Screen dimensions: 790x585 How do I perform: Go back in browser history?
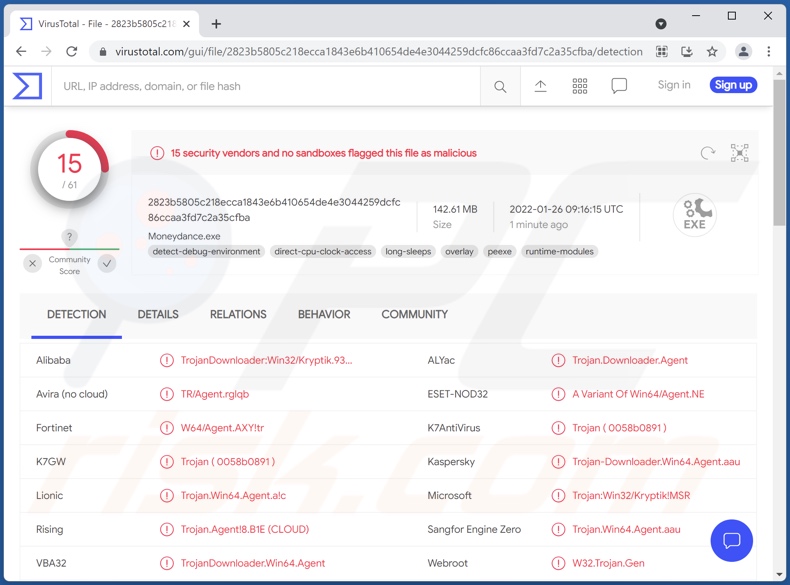coord(21,51)
